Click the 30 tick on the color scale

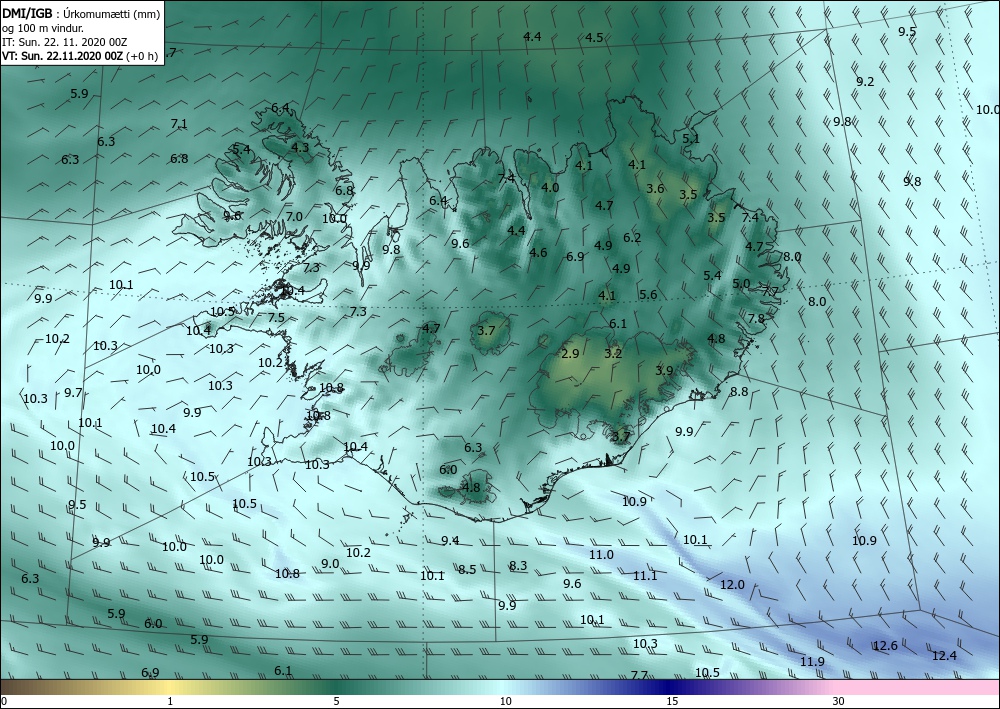pyautogui.click(x=839, y=701)
